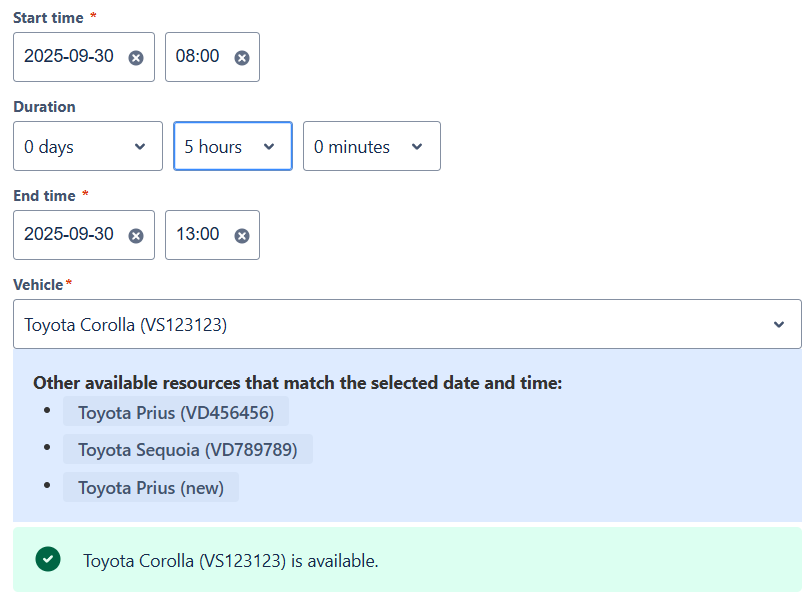Click the Toyota Corolla availability message
Screen dimensions: 812x606
tap(231, 561)
